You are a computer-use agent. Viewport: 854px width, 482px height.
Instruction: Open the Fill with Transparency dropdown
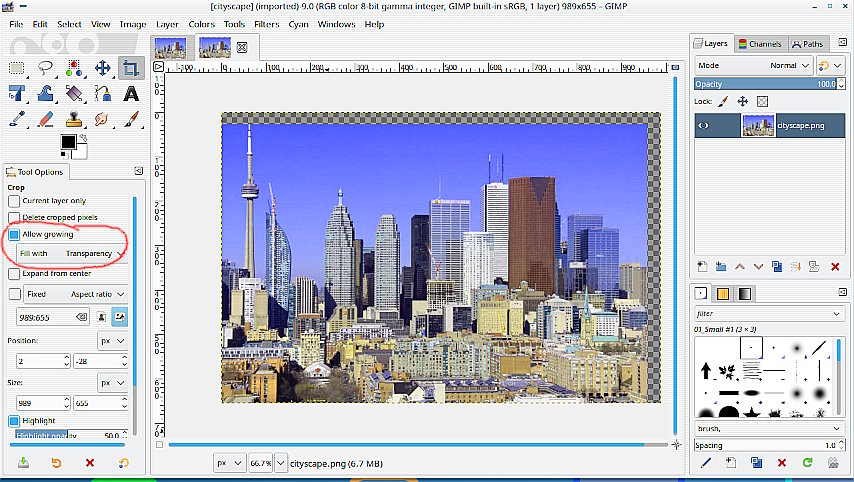[x=72, y=253]
